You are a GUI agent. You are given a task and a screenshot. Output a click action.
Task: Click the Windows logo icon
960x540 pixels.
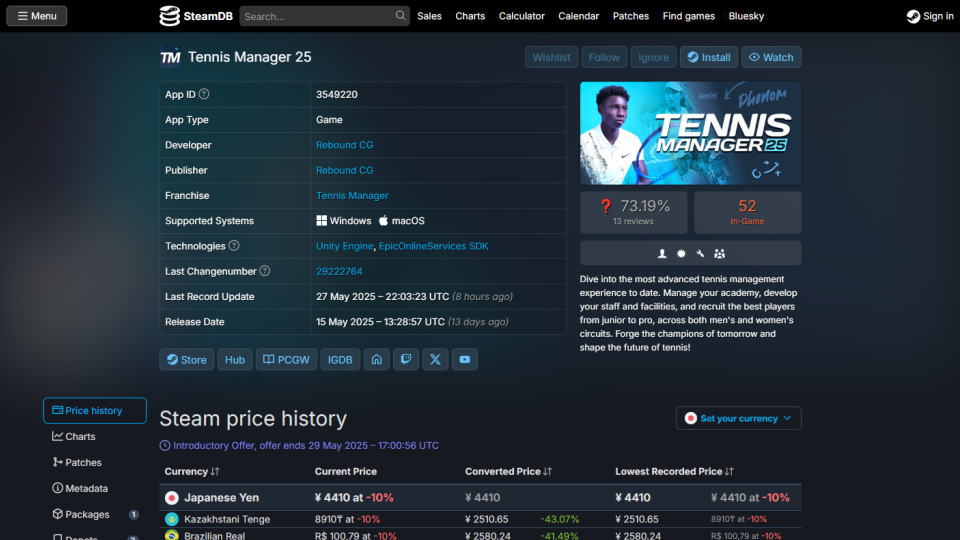point(321,220)
